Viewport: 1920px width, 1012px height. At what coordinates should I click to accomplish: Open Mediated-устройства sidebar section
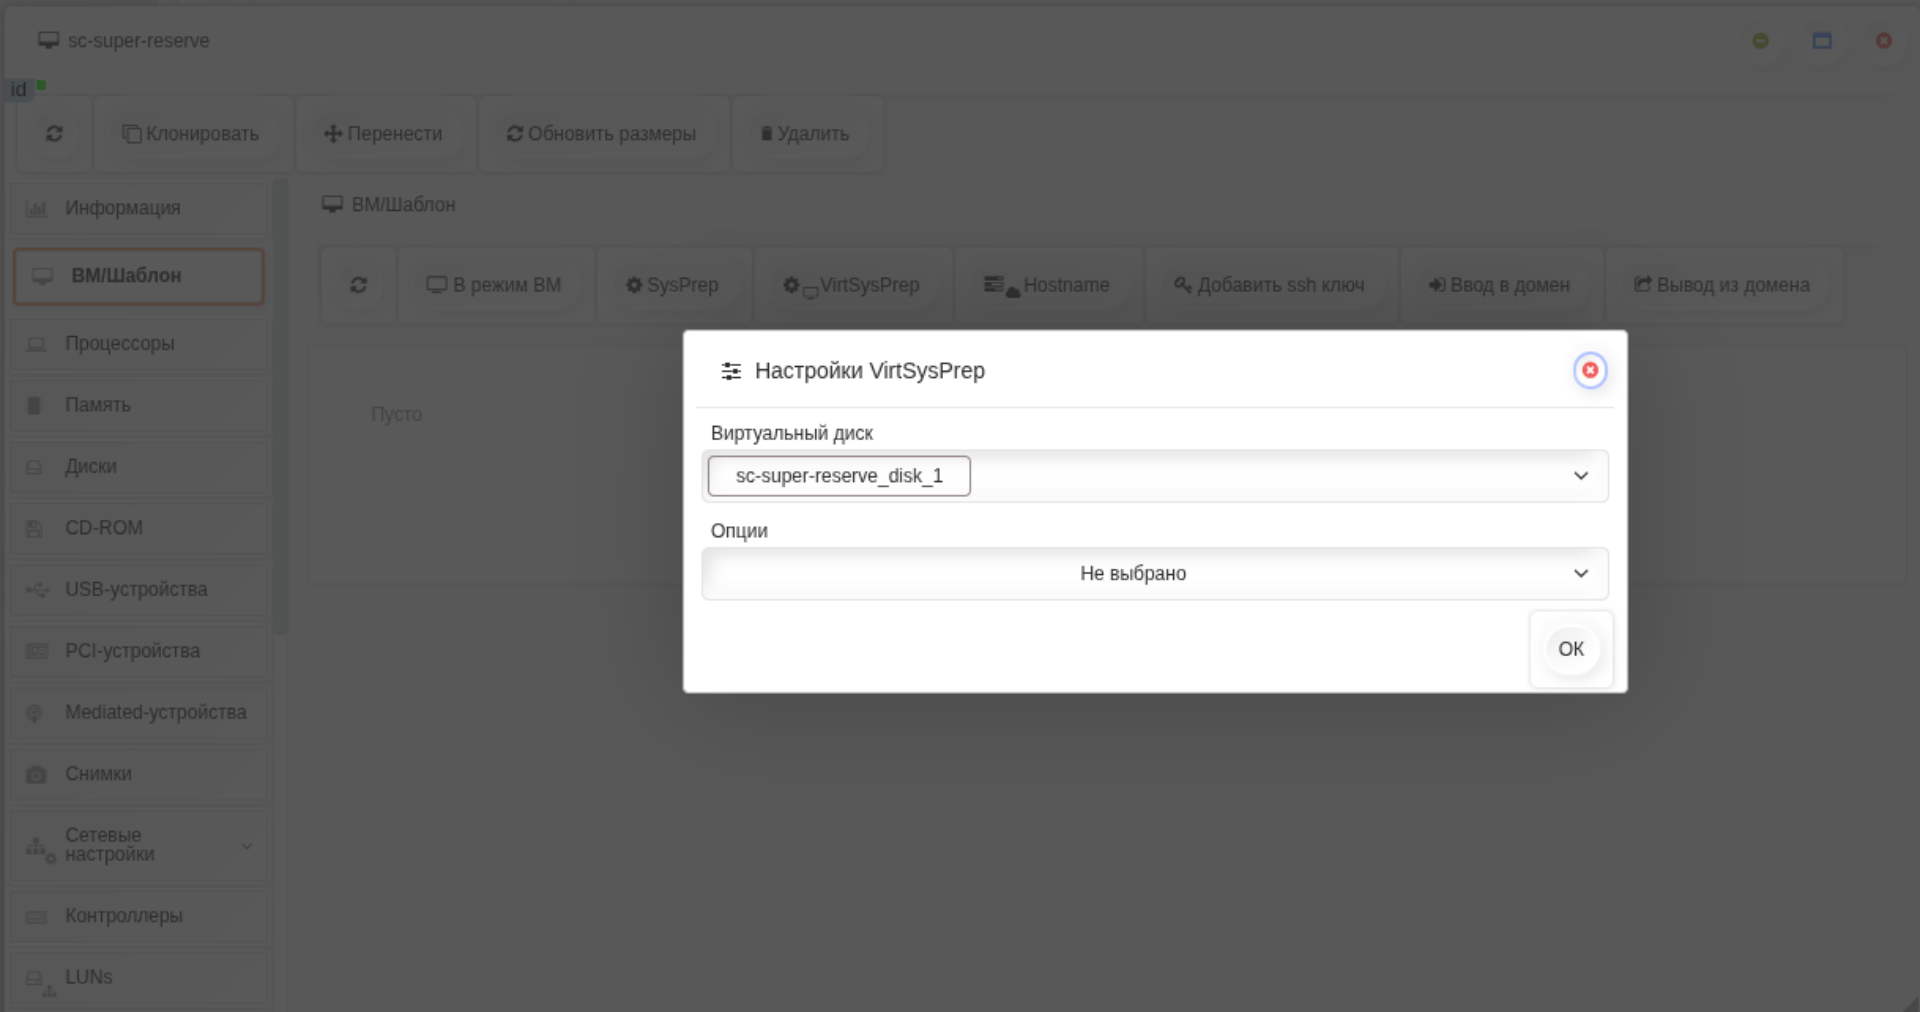pyautogui.click(x=139, y=713)
